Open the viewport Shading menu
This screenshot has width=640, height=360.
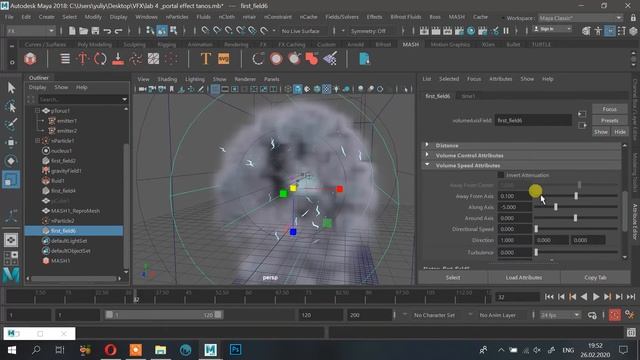coord(167,79)
